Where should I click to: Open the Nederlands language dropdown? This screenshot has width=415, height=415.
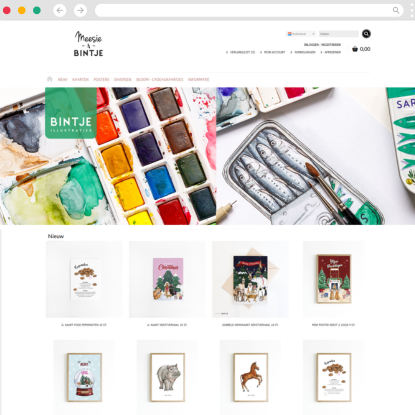pyautogui.click(x=301, y=34)
